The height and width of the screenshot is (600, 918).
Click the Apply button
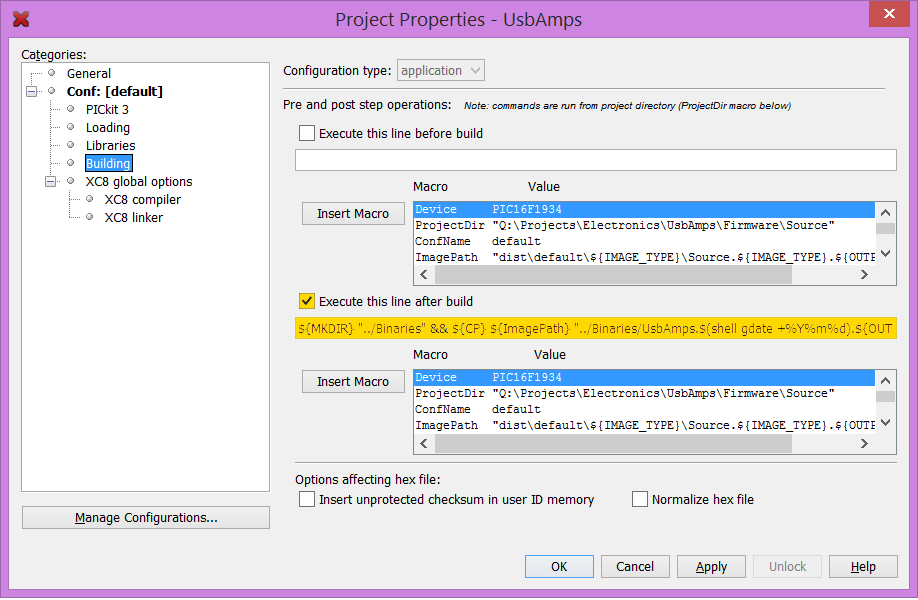pos(711,566)
